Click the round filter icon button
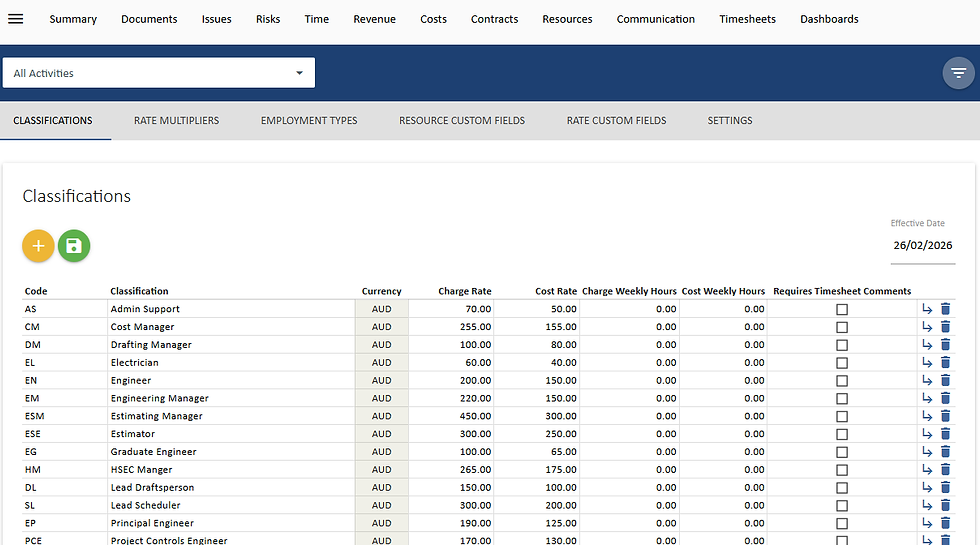The height and width of the screenshot is (545, 980). (958, 73)
